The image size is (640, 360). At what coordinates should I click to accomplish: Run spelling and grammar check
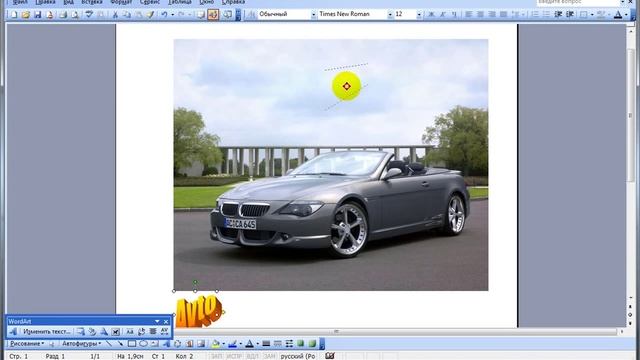(89, 15)
